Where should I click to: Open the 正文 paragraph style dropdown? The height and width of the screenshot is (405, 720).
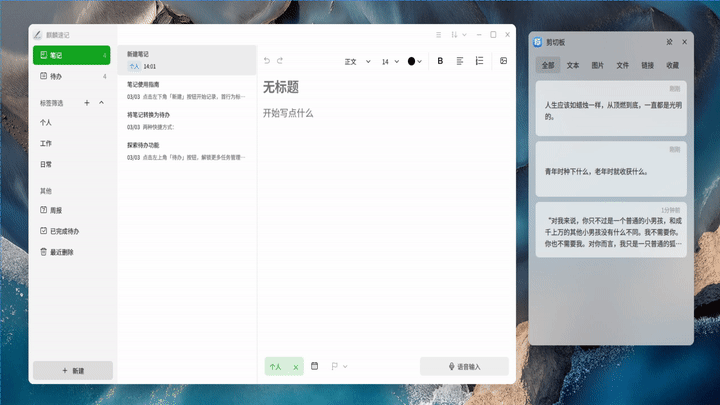(x=357, y=62)
